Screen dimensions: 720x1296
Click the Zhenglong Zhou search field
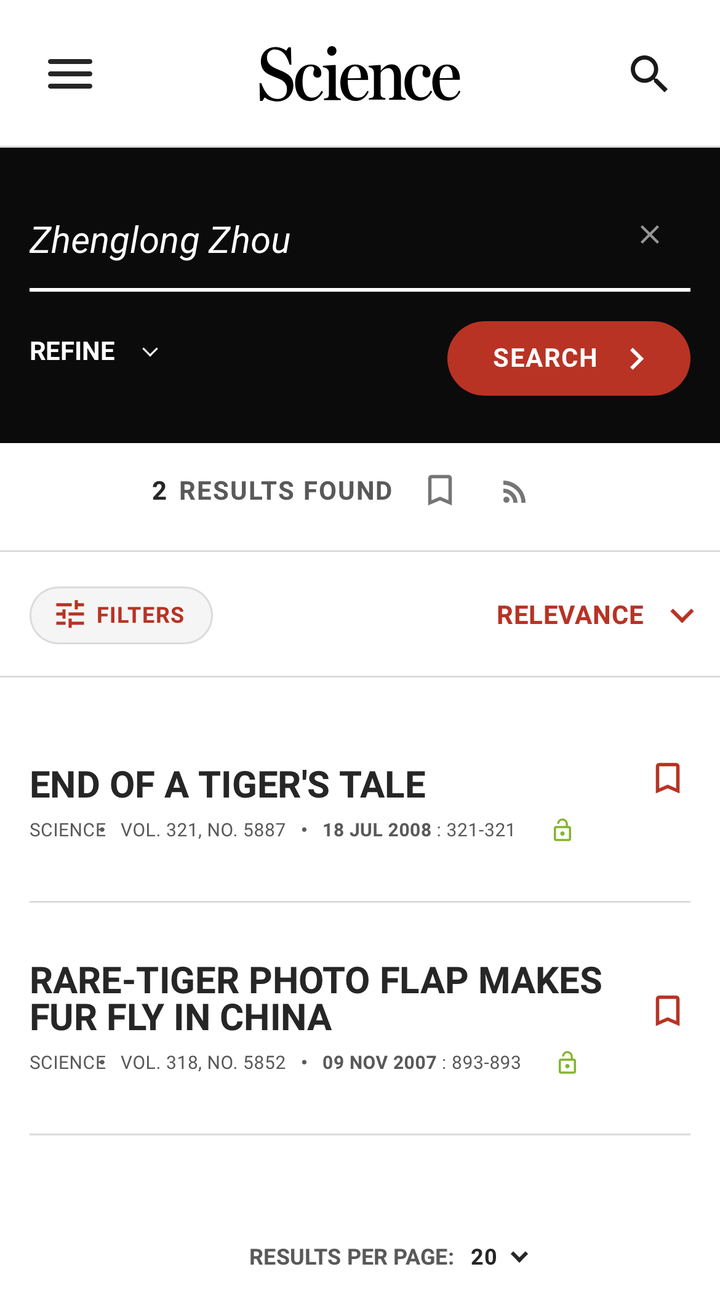click(320, 241)
